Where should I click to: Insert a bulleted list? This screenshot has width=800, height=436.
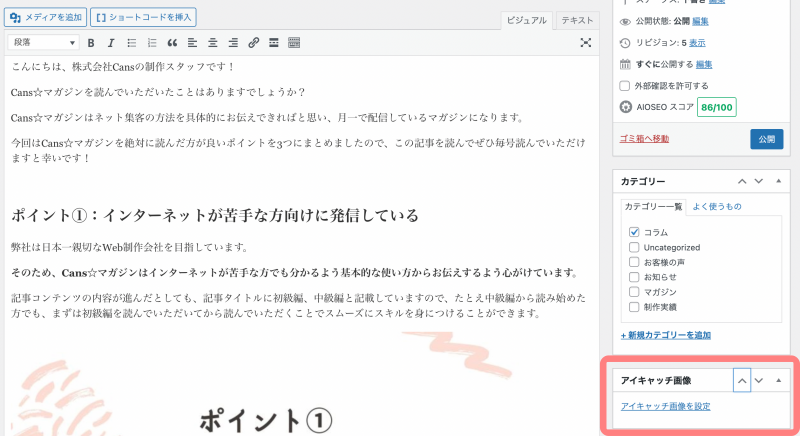(x=131, y=43)
